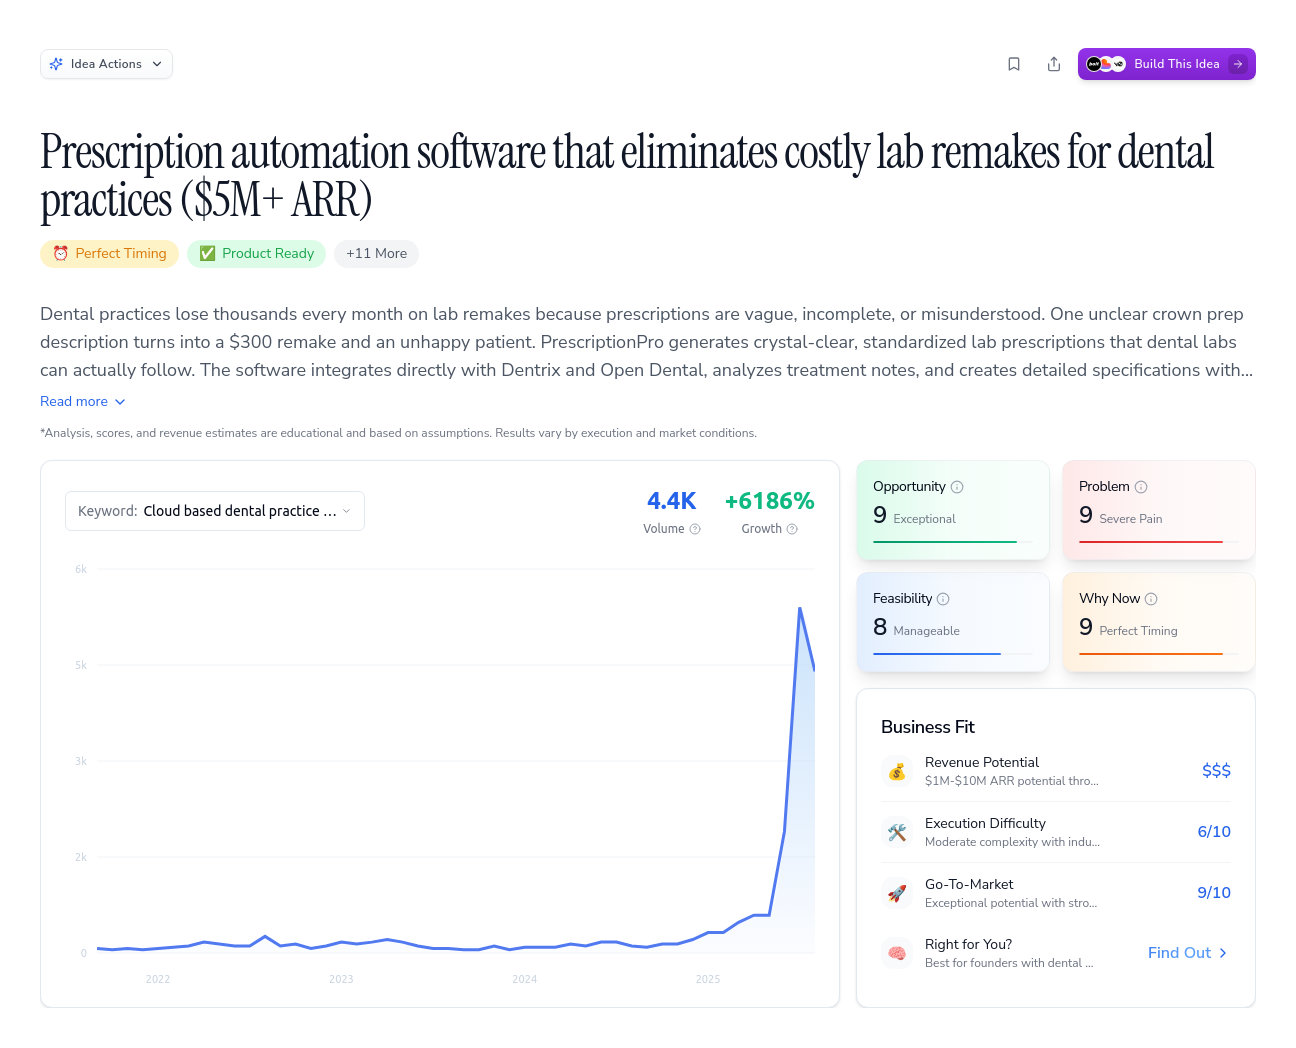The image size is (1296, 1048).
Task: Select the Product Ready tag
Action: pyautogui.click(x=256, y=254)
